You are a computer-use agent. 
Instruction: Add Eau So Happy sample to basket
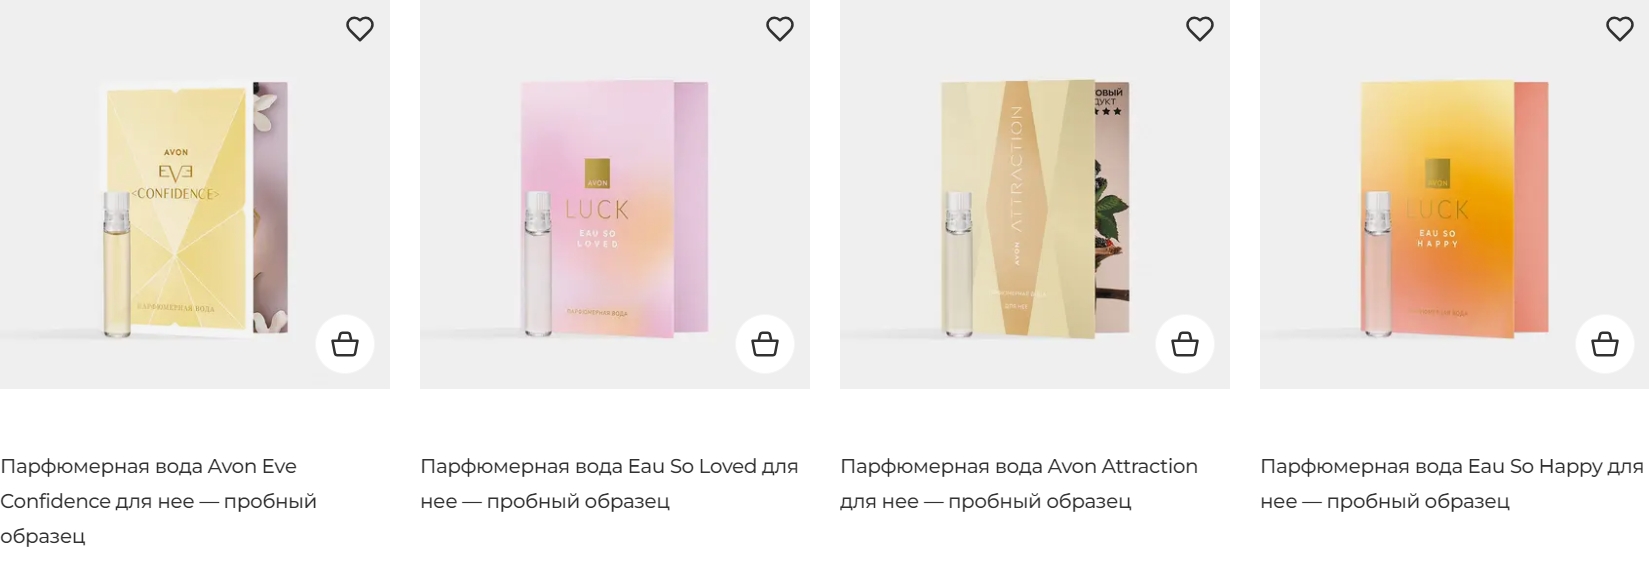(1605, 344)
